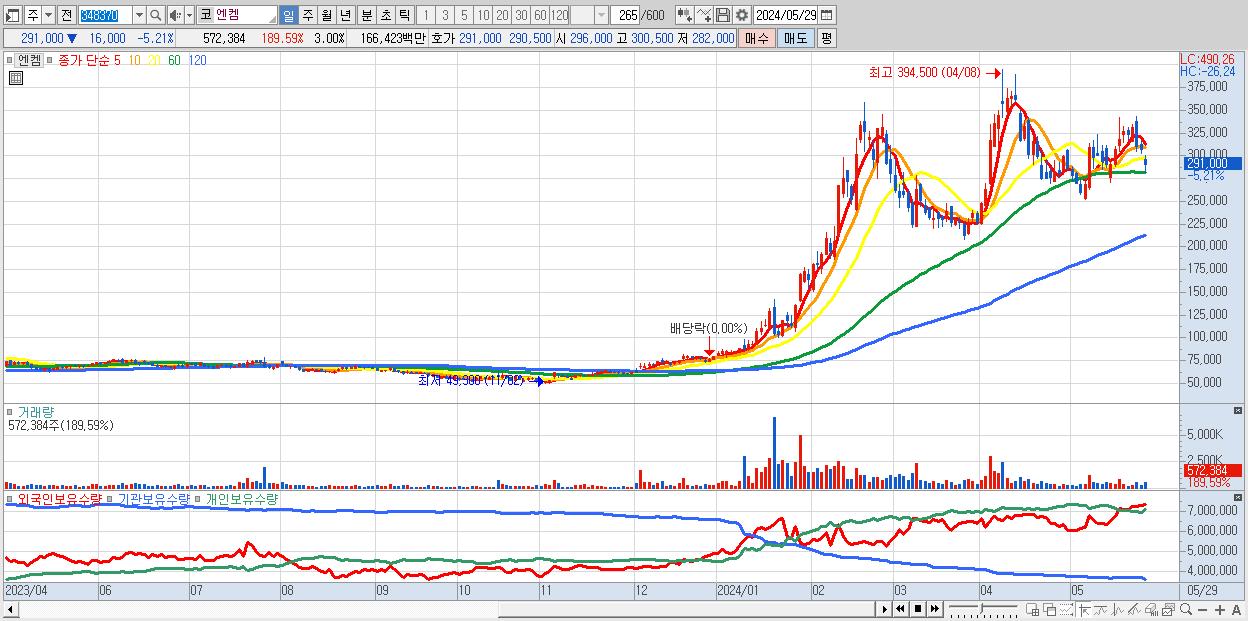Click the date field 2024/05/29

(x=785, y=15)
